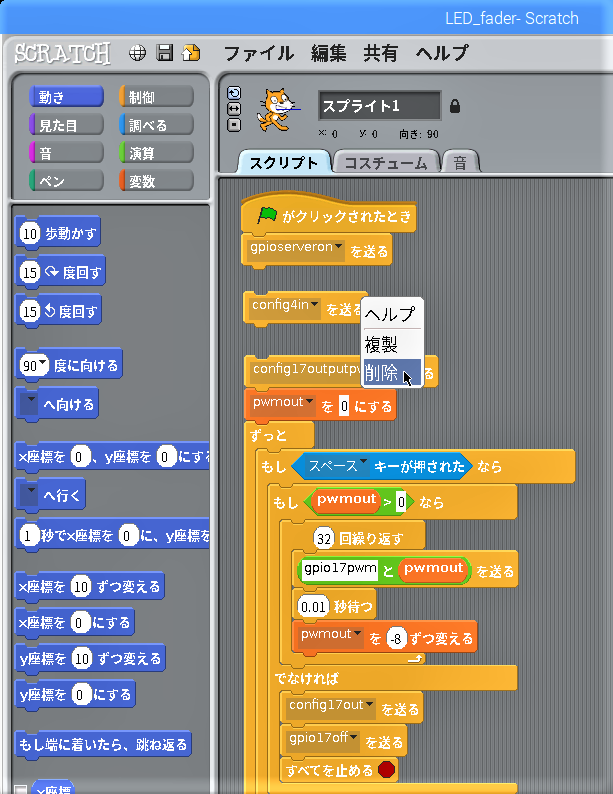Select the 音 block category button
This screenshot has width=613, height=794.
[x=66, y=153]
